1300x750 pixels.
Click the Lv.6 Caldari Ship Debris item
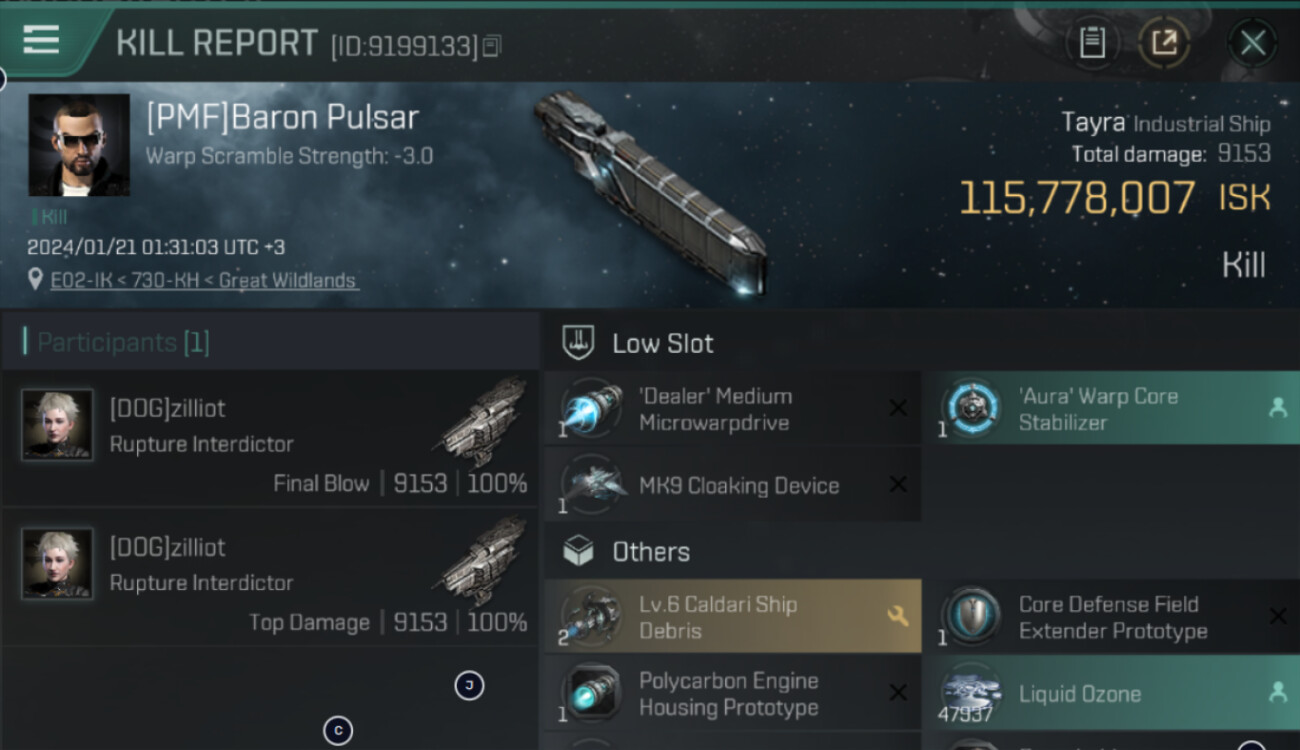[732, 617]
